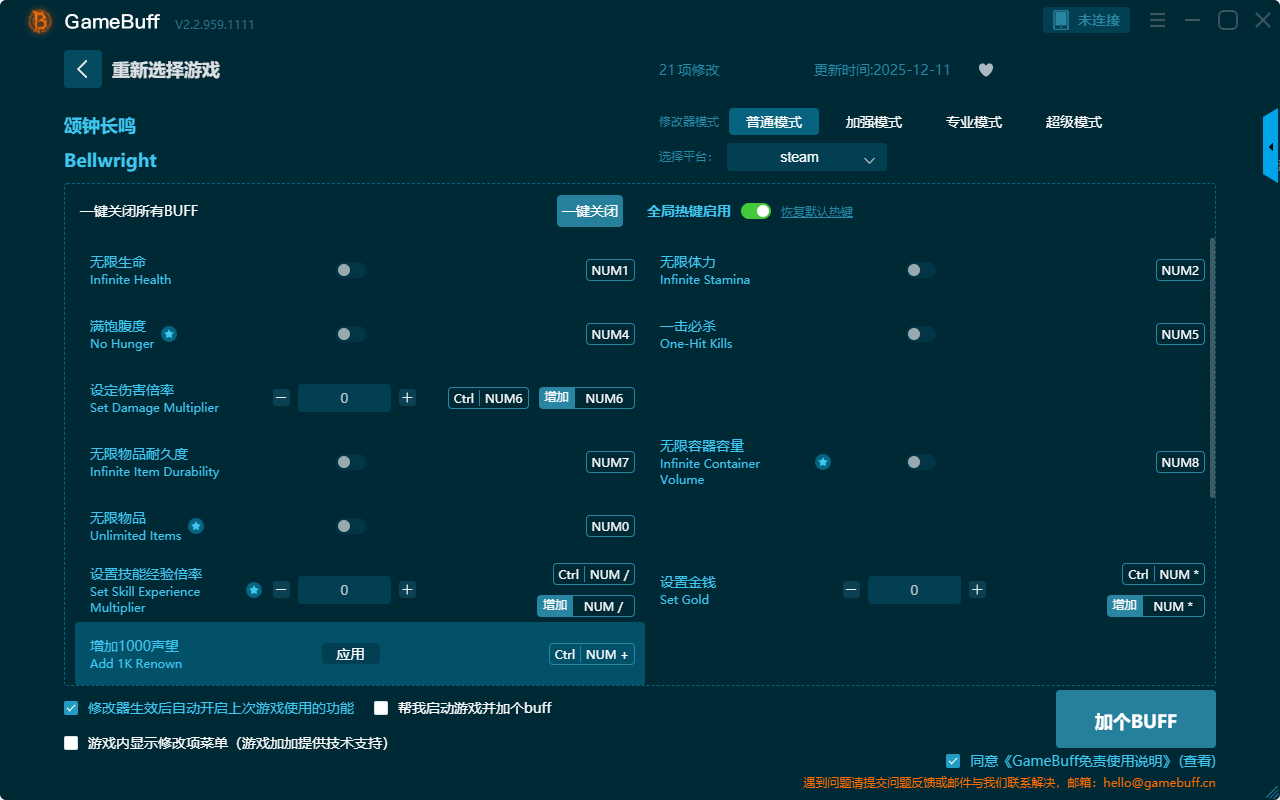This screenshot has width=1280, height=800.
Task: Increase Set Damage Multiplier with plus button
Action: click(407, 398)
